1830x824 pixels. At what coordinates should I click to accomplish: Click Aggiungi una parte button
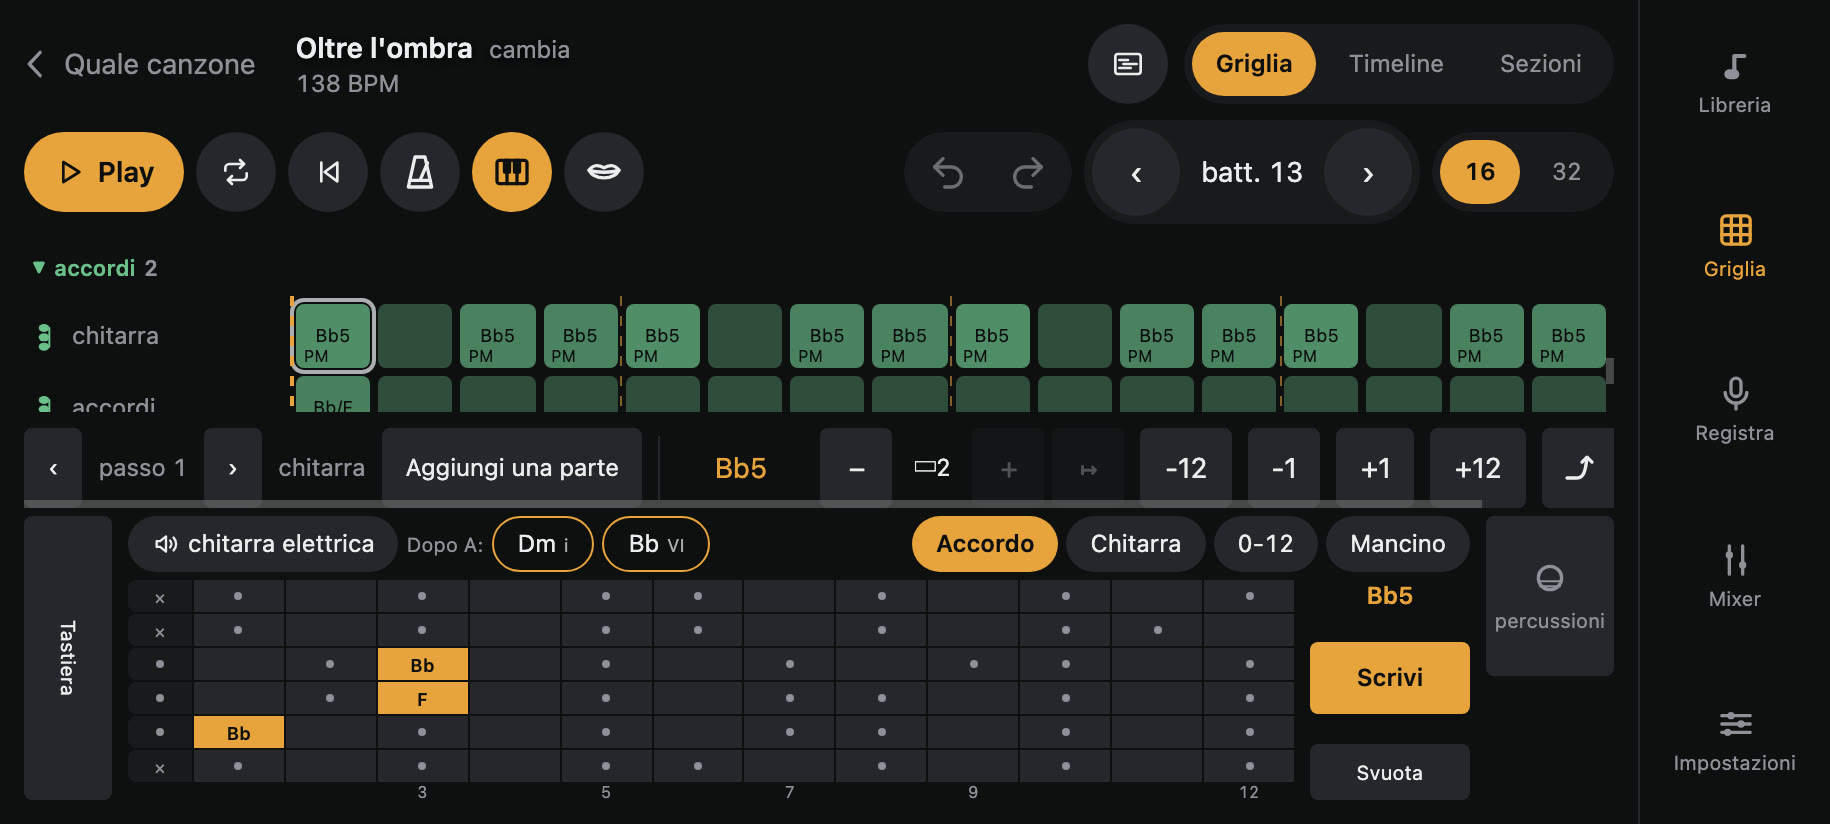point(512,468)
